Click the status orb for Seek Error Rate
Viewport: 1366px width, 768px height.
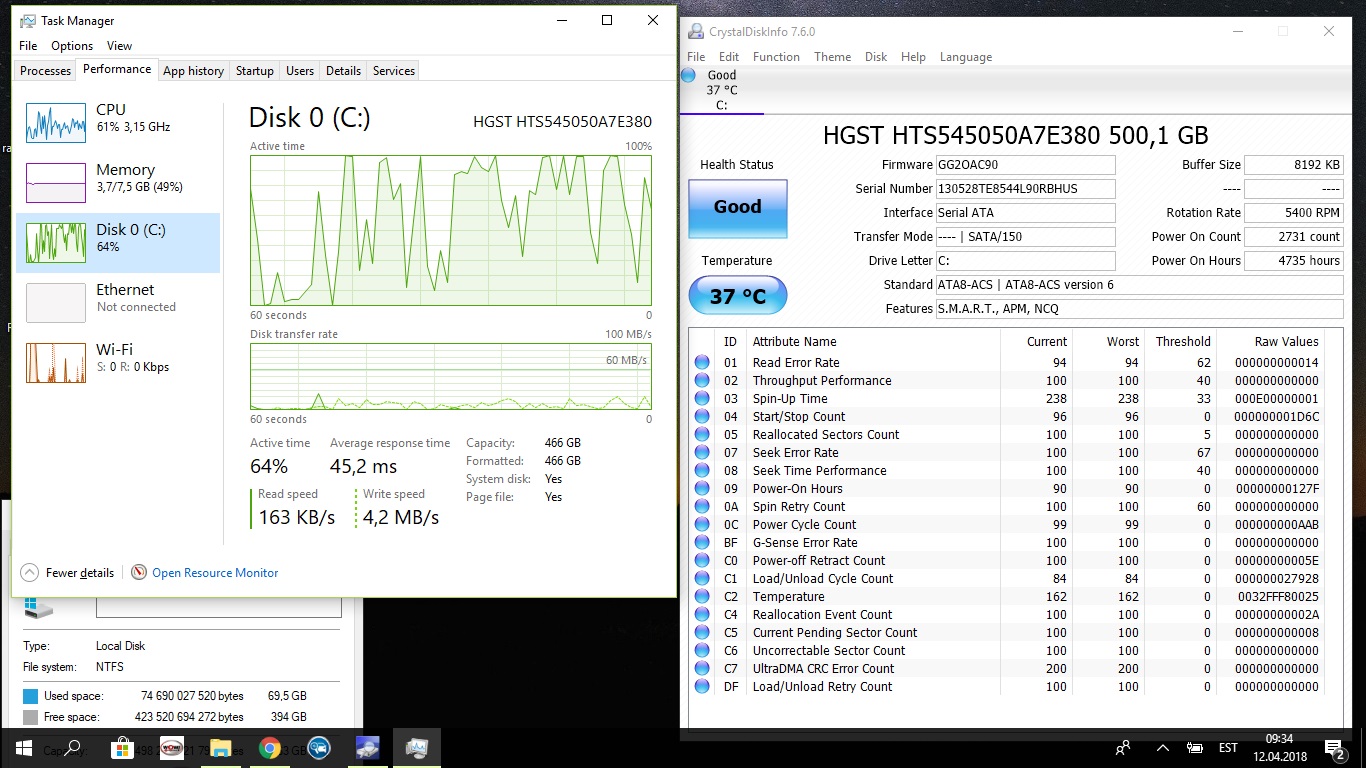(x=702, y=453)
